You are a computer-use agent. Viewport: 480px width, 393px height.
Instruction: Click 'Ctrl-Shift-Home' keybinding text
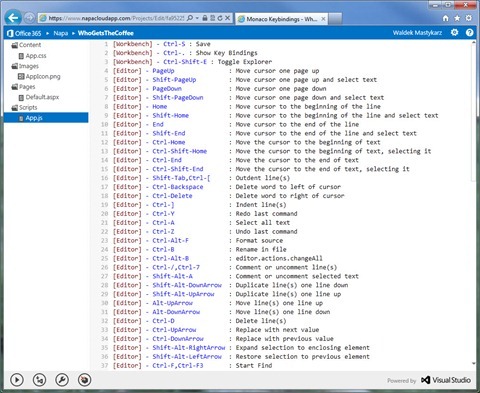[180, 151]
